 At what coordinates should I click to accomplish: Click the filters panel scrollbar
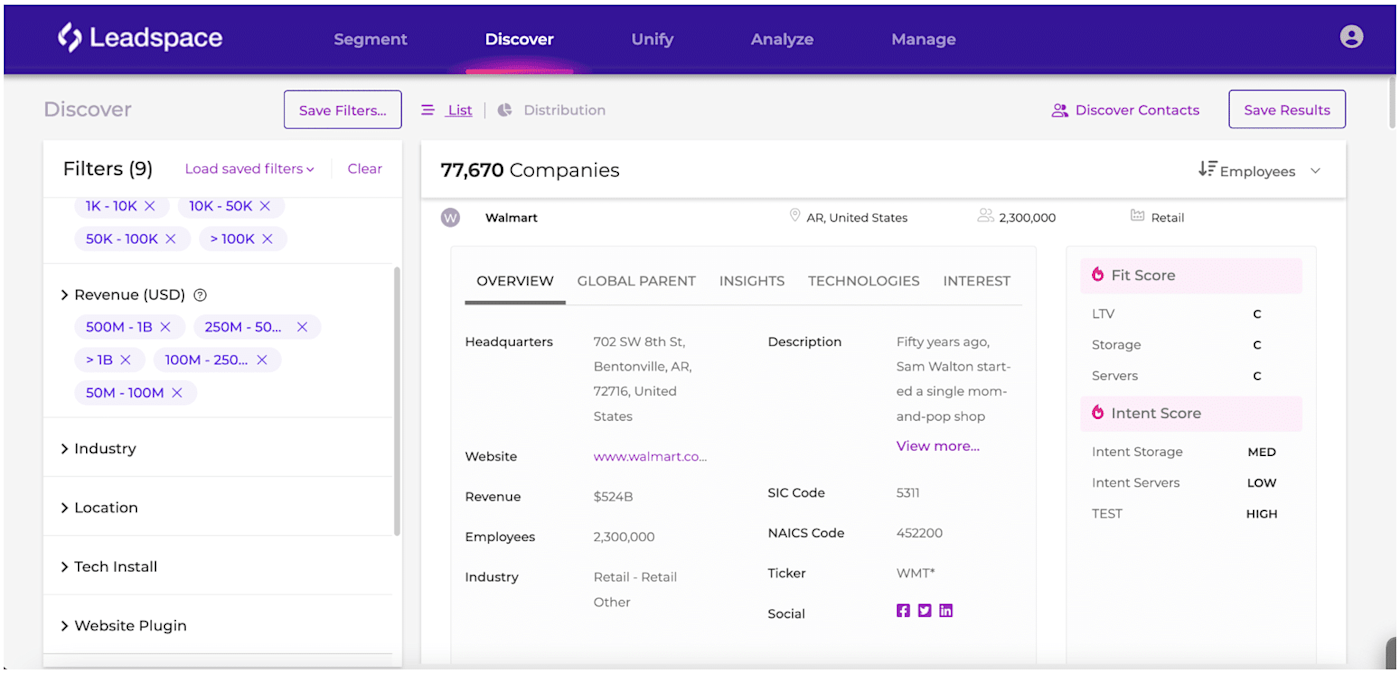tap(397, 400)
